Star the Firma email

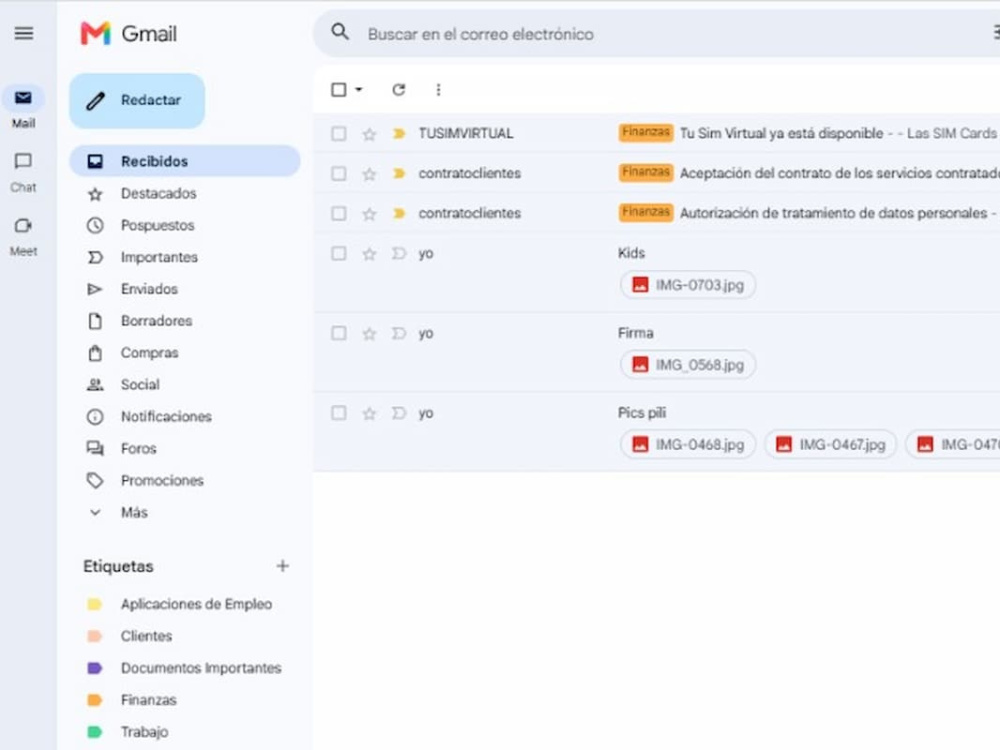(x=369, y=334)
